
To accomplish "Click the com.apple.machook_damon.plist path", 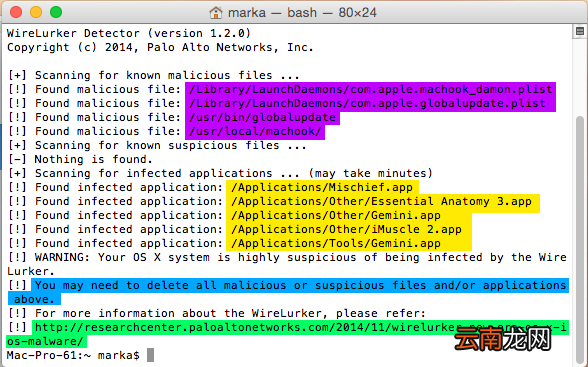I will click(370, 89).
